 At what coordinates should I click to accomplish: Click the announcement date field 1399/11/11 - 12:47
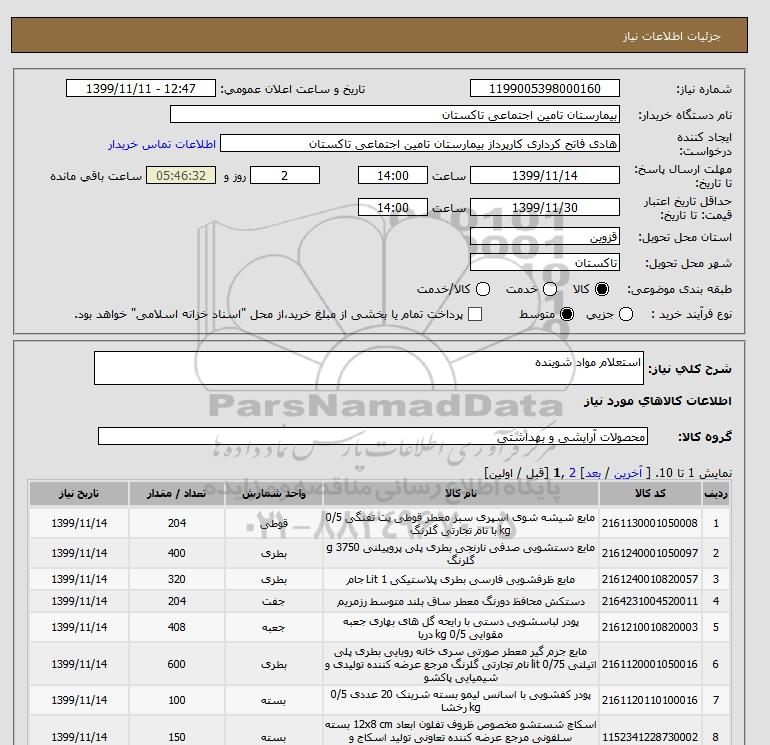(141, 88)
